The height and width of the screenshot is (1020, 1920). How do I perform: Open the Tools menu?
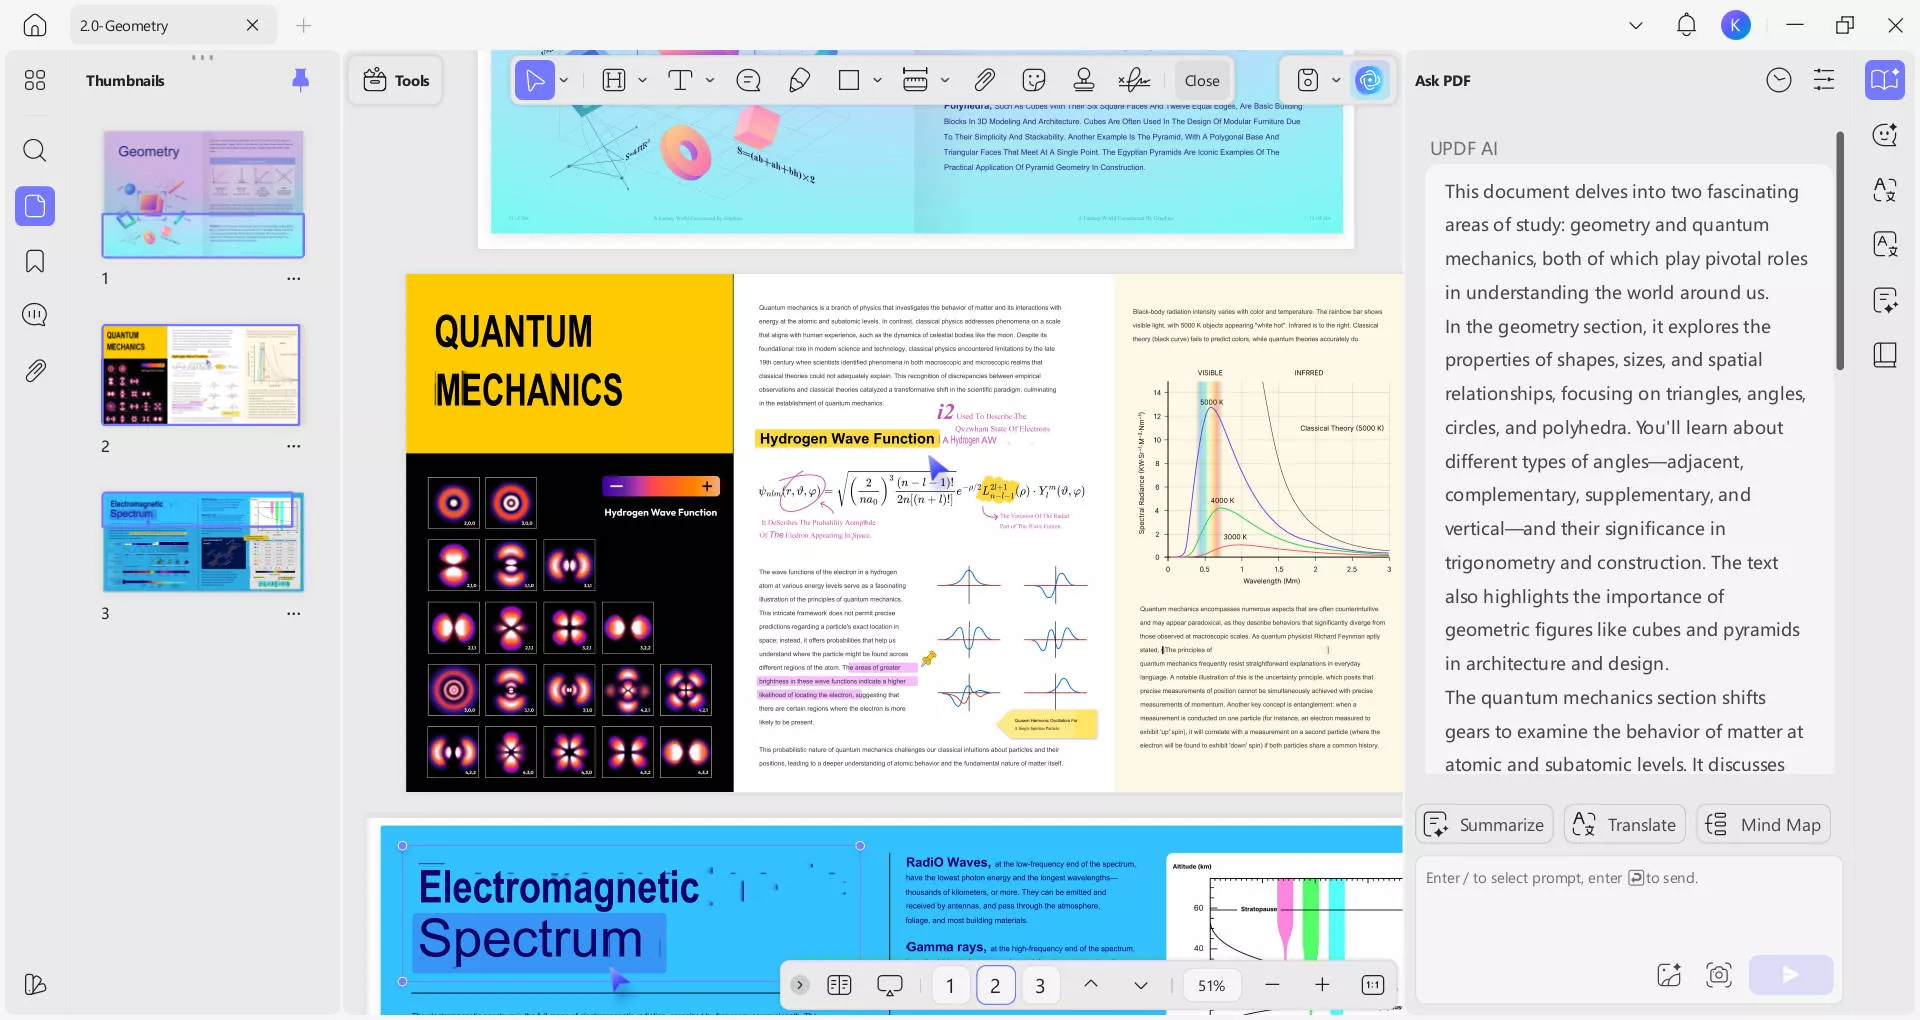point(396,80)
